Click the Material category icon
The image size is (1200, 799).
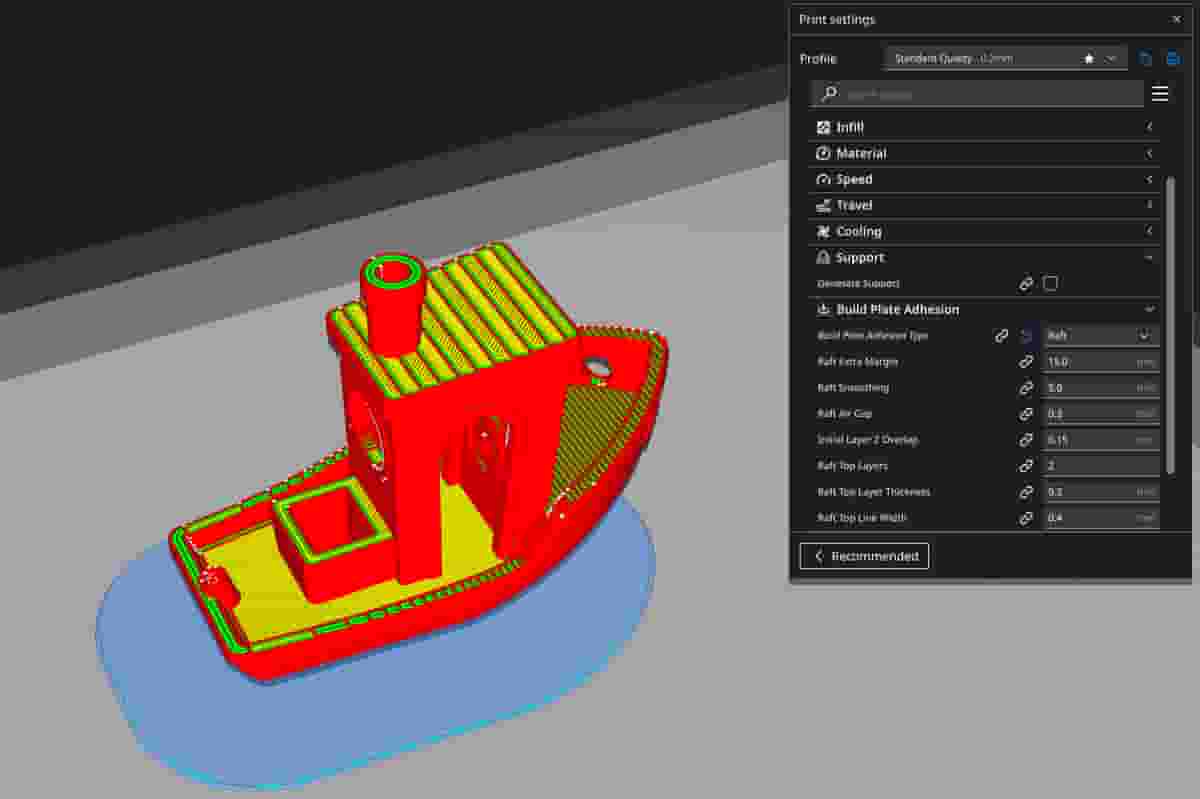[x=823, y=153]
